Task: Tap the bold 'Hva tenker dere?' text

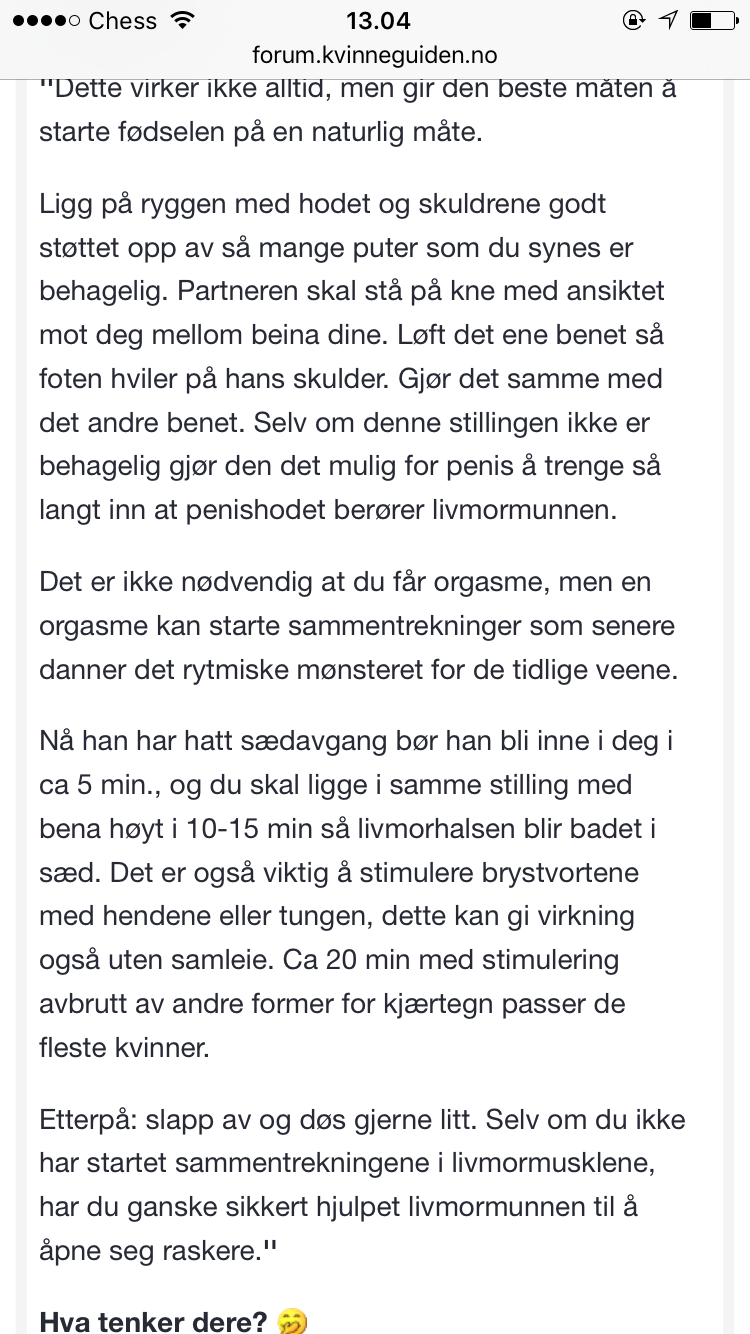Action: [x=153, y=1321]
